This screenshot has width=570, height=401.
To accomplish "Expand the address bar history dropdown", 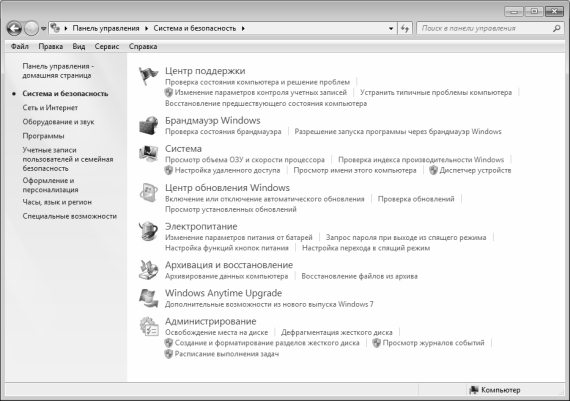I will pos(391,28).
